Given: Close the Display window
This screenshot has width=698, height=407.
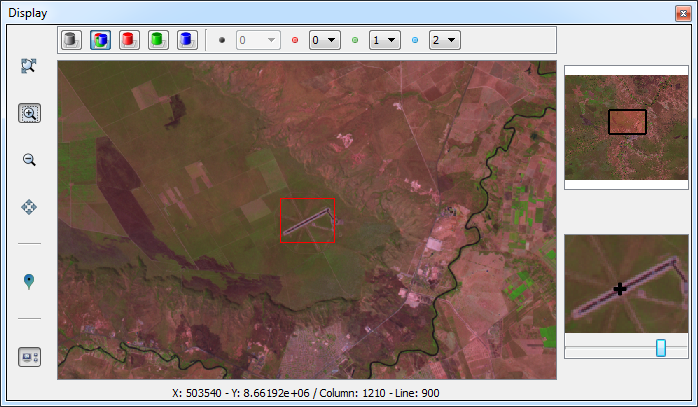Looking at the screenshot, I should [683, 11].
